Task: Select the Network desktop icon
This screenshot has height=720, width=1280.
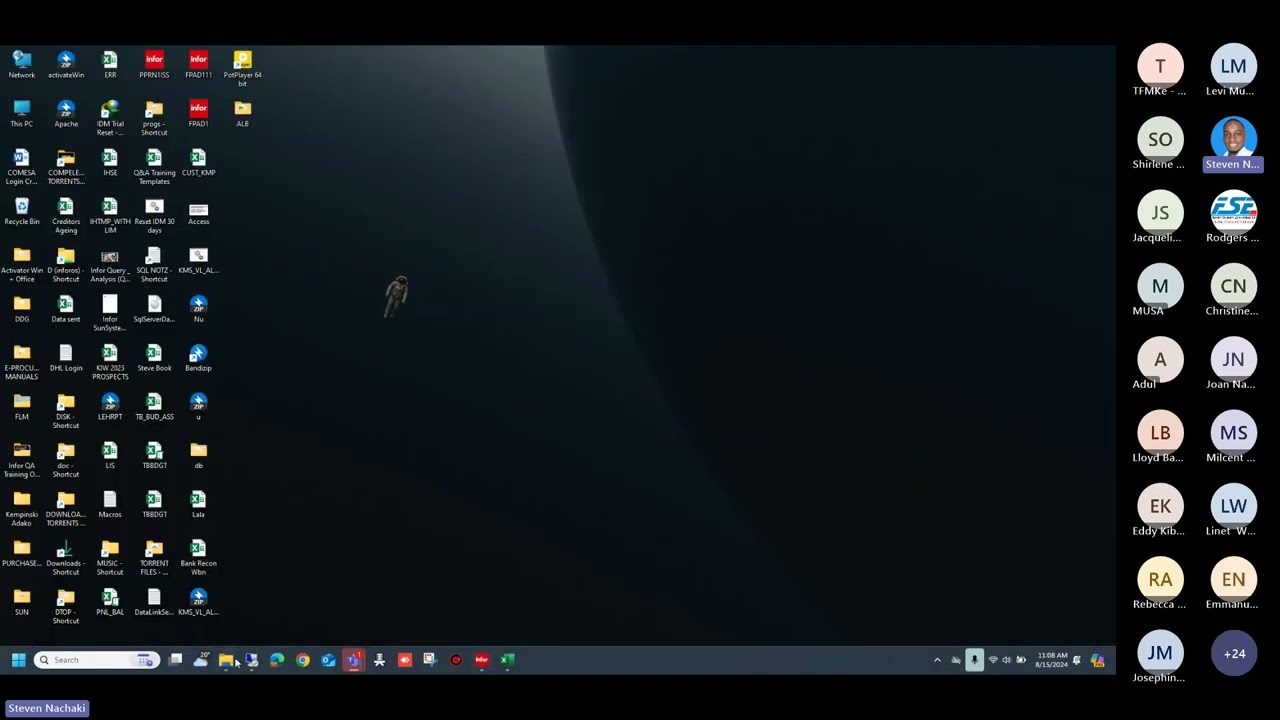Action: 22,65
